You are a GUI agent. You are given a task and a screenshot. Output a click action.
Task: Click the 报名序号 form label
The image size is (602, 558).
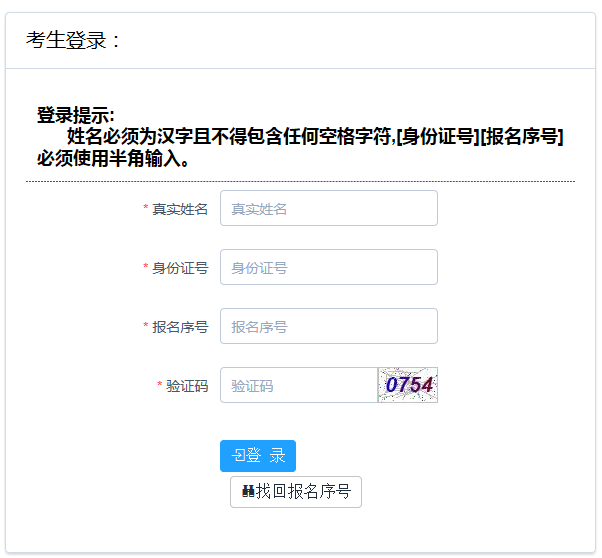pyautogui.click(x=180, y=327)
